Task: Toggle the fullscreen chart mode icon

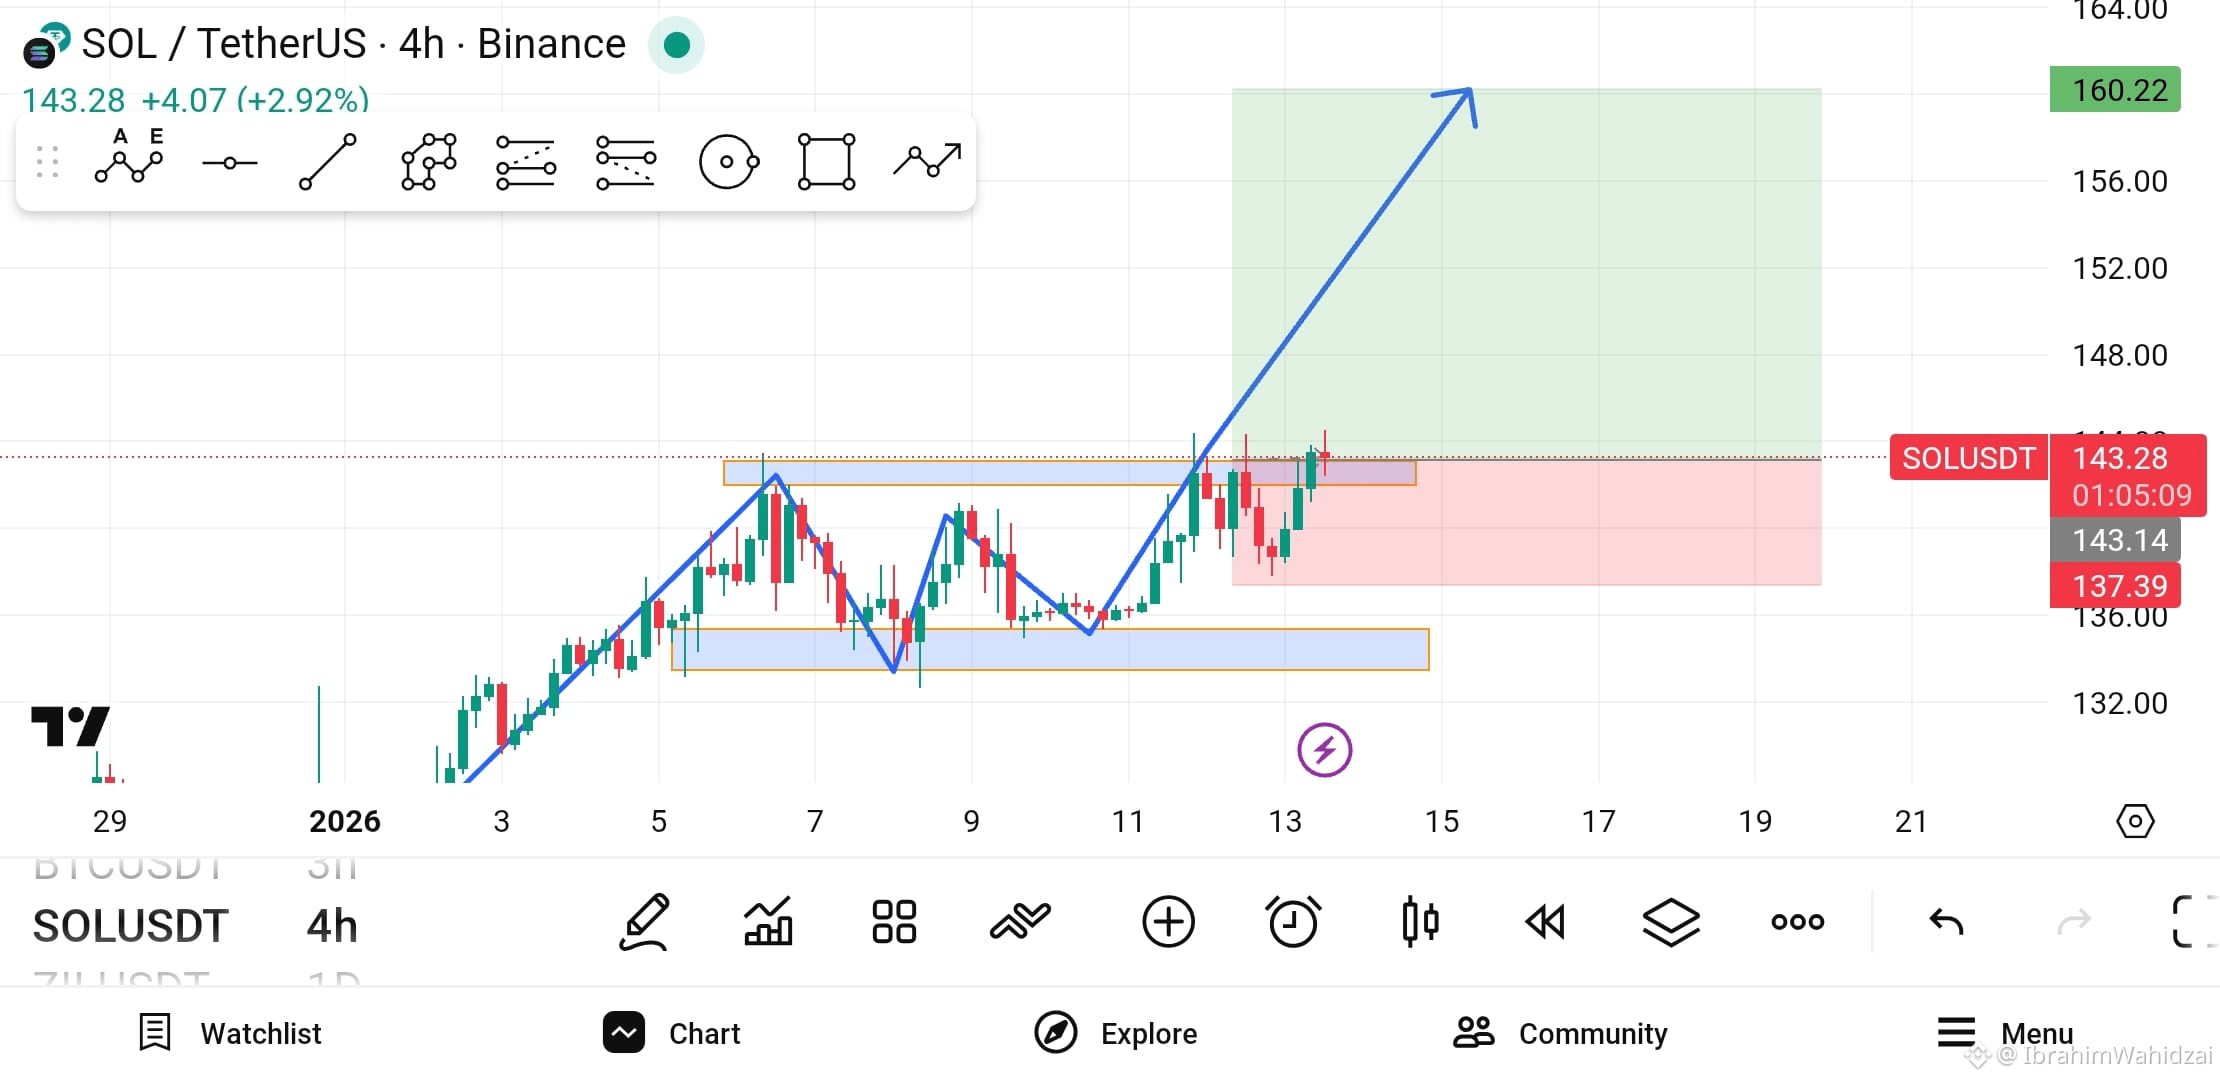Action: pyautogui.click(x=2194, y=921)
